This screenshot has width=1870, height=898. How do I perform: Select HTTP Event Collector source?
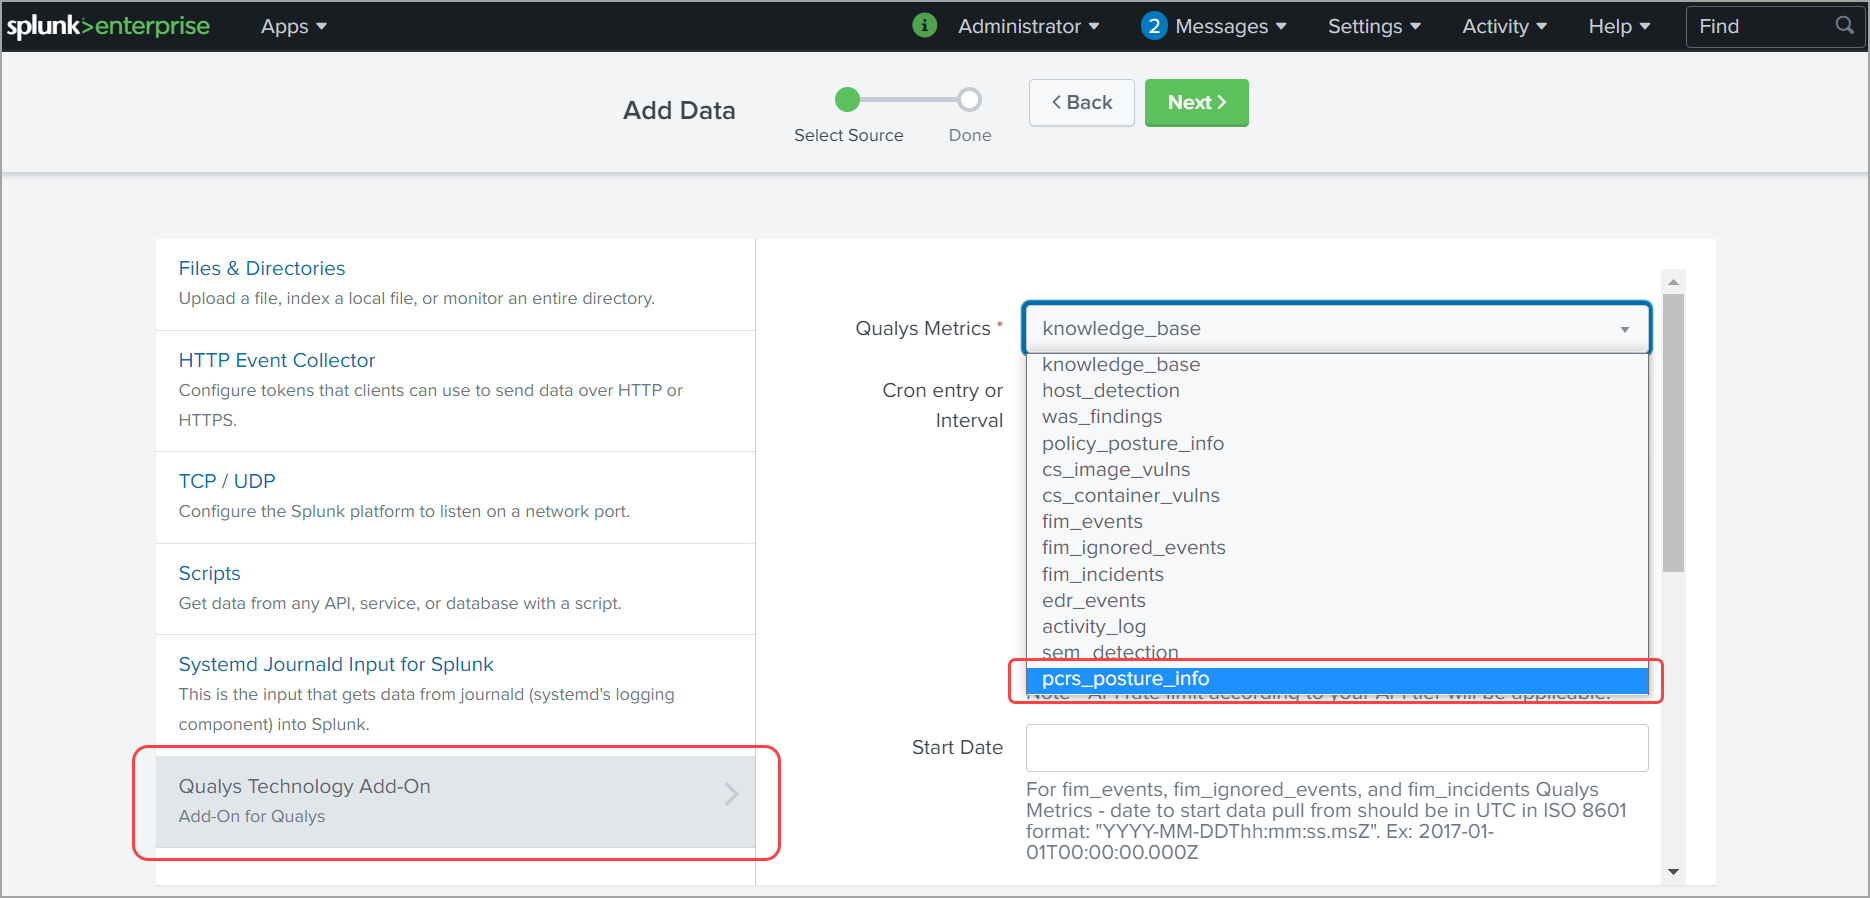pyautogui.click(x=277, y=360)
